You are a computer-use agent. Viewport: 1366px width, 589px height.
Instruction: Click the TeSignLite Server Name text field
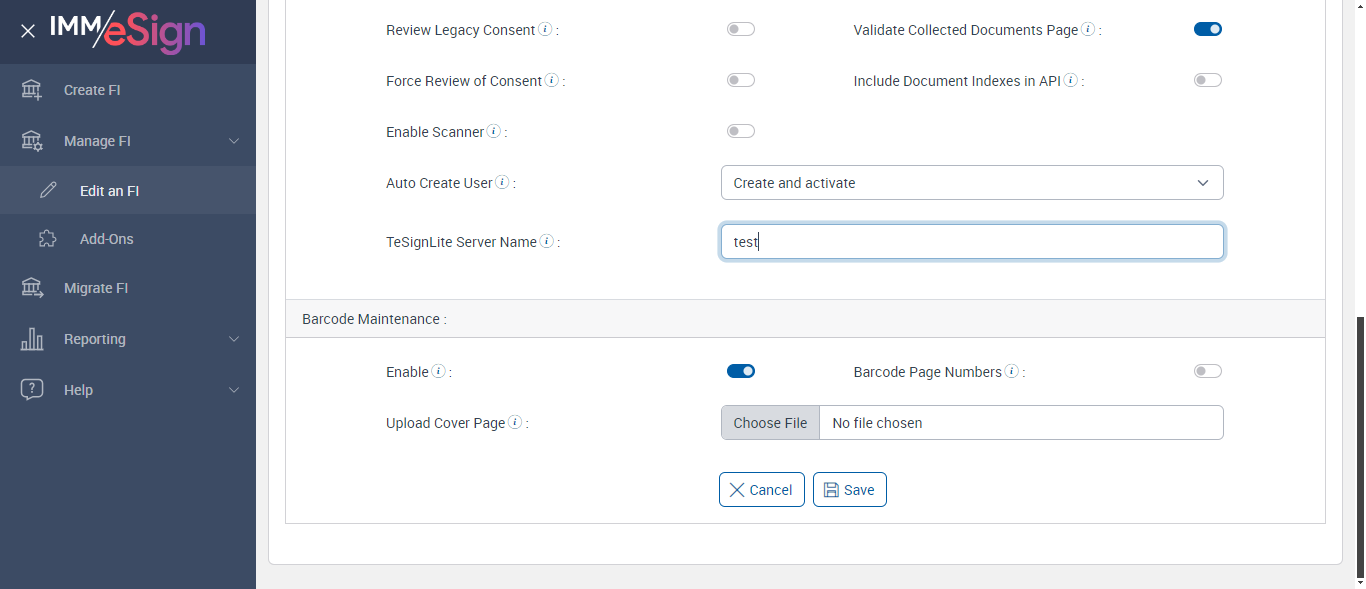click(x=972, y=242)
